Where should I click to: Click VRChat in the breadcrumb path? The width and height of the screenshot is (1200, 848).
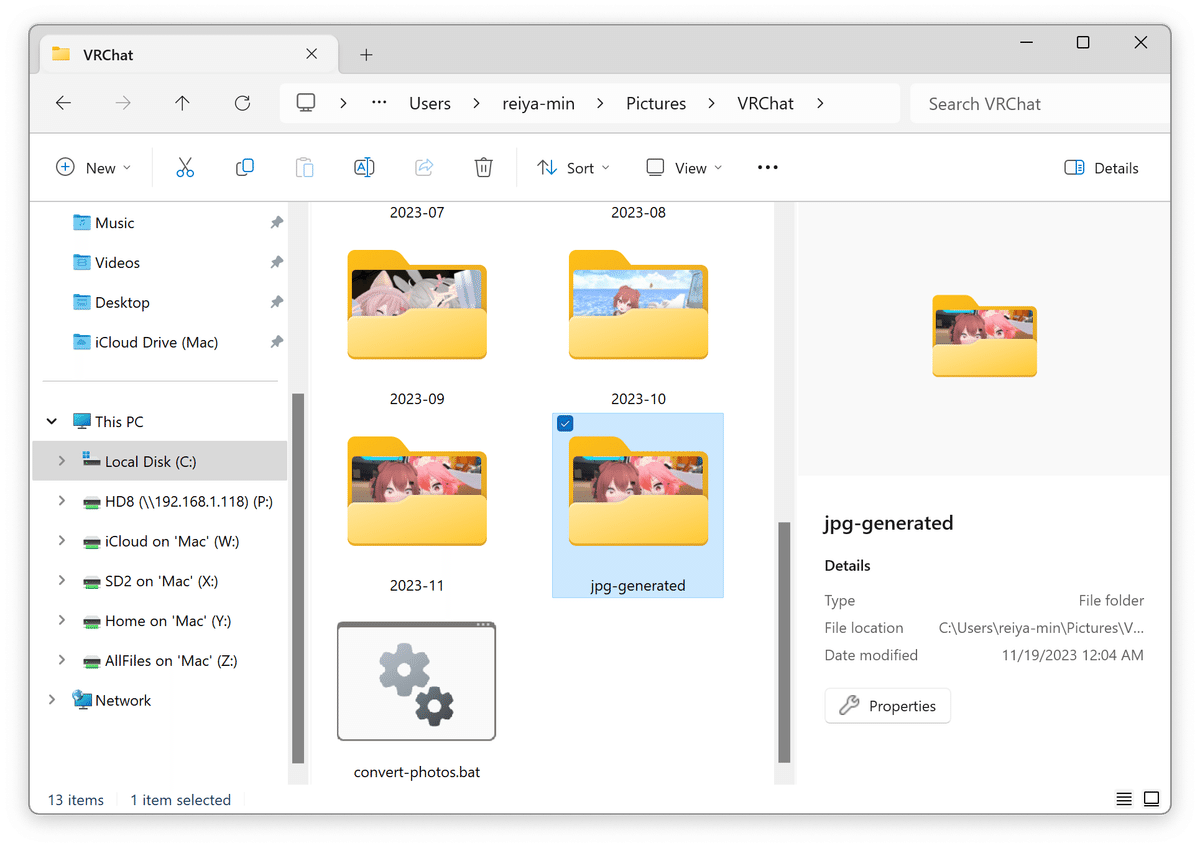point(765,103)
